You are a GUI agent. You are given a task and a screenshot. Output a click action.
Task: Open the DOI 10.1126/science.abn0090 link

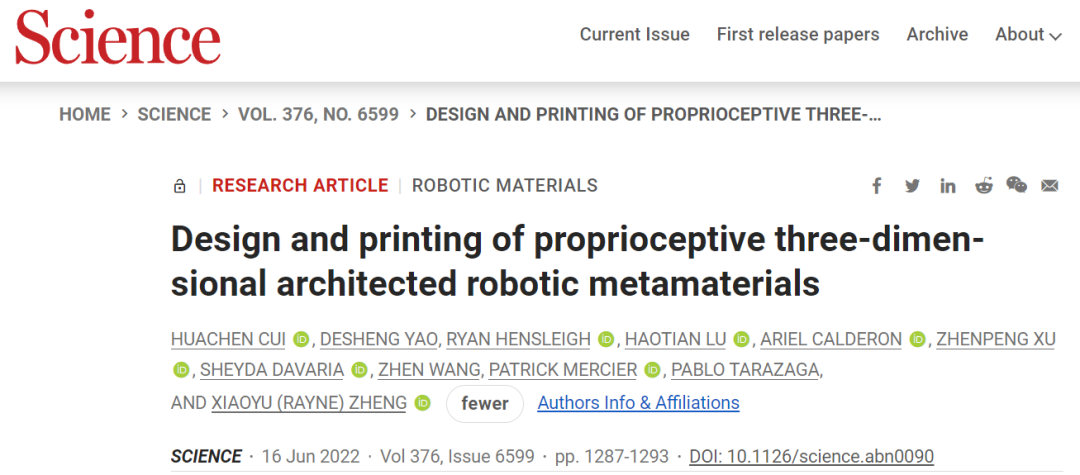pos(811,456)
